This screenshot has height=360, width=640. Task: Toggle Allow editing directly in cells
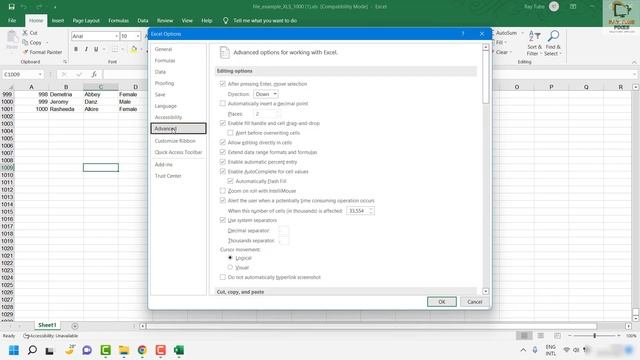pos(222,142)
